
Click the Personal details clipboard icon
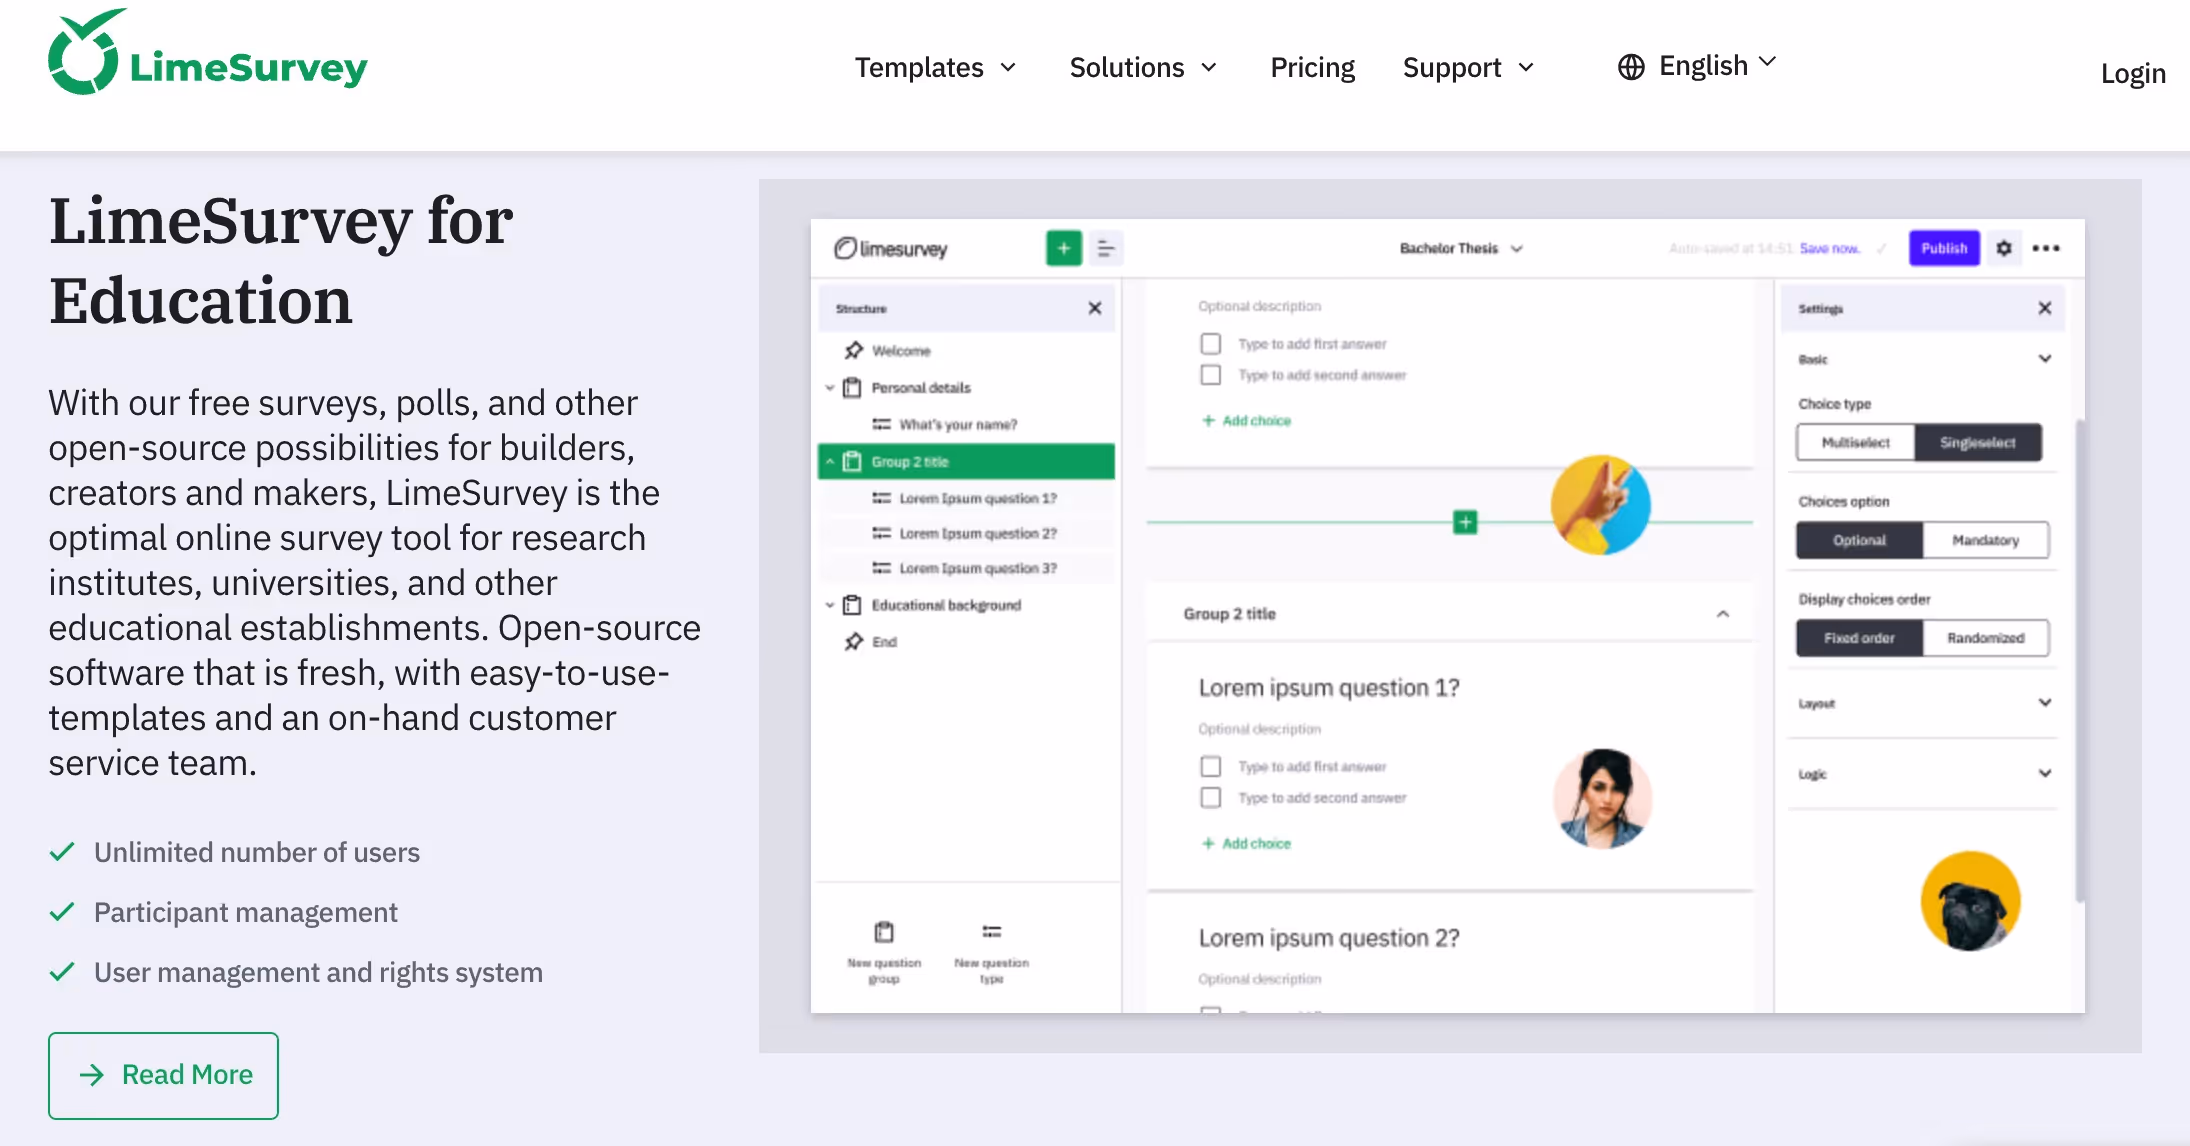point(852,387)
